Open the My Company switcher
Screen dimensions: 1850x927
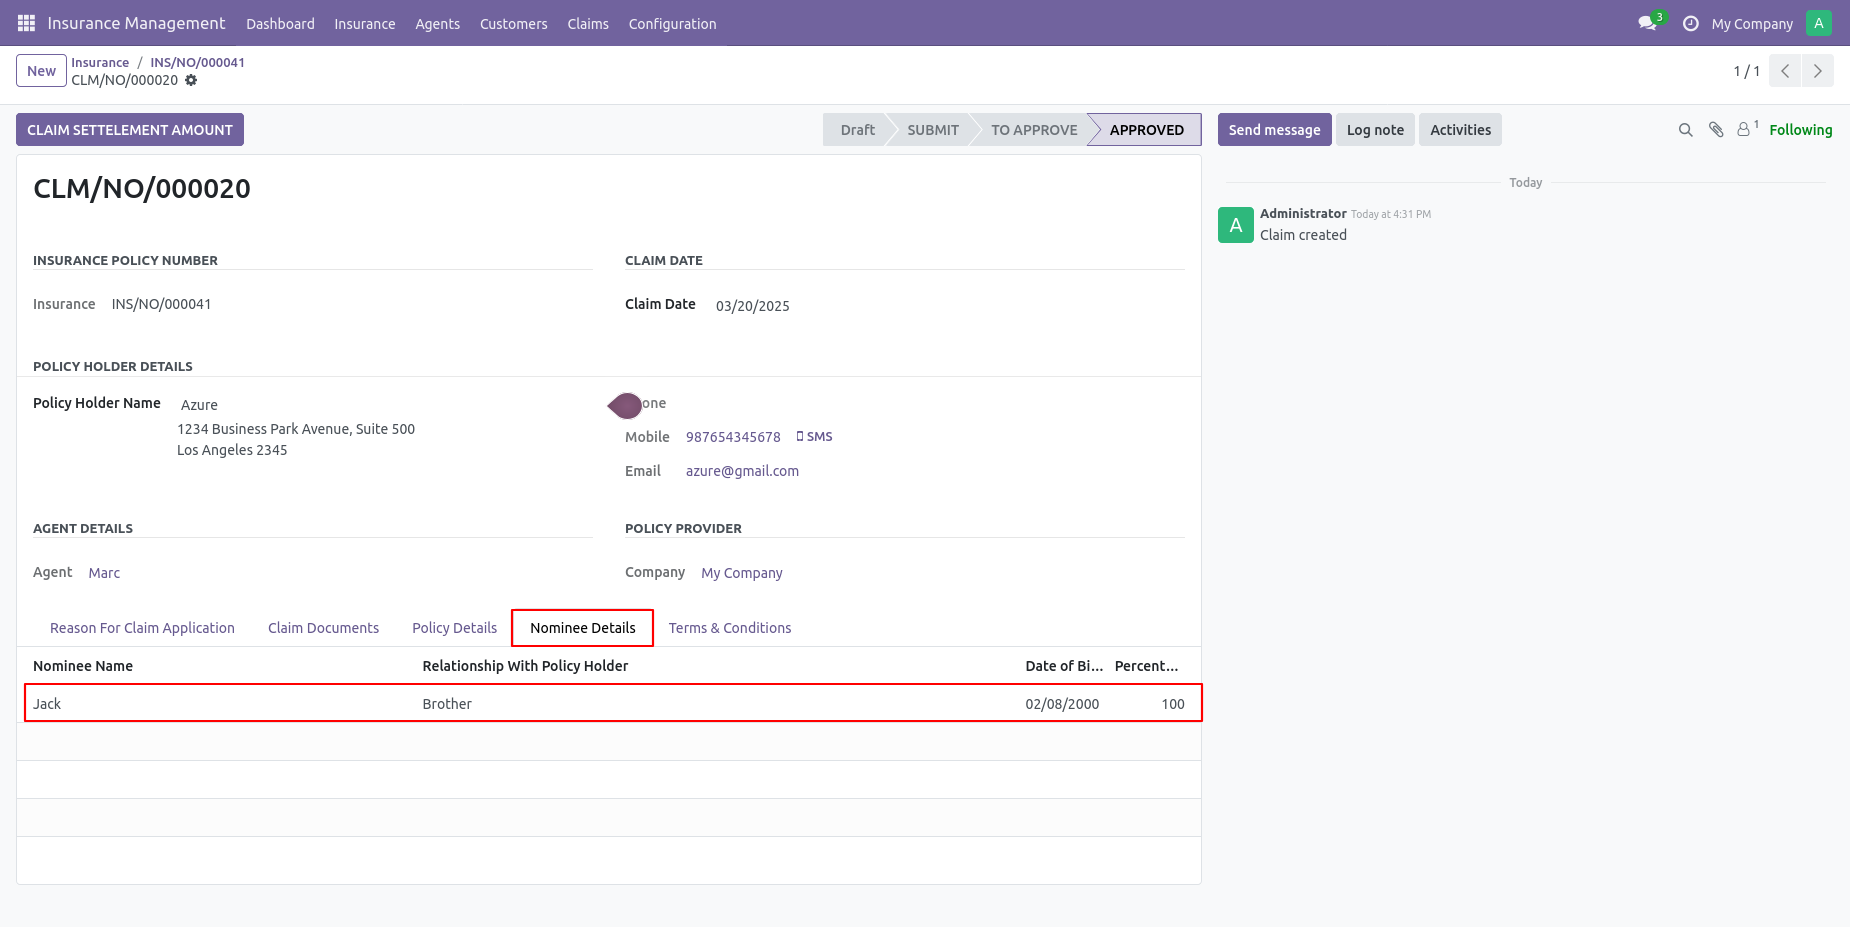pyautogui.click(x=1752, y=24)
